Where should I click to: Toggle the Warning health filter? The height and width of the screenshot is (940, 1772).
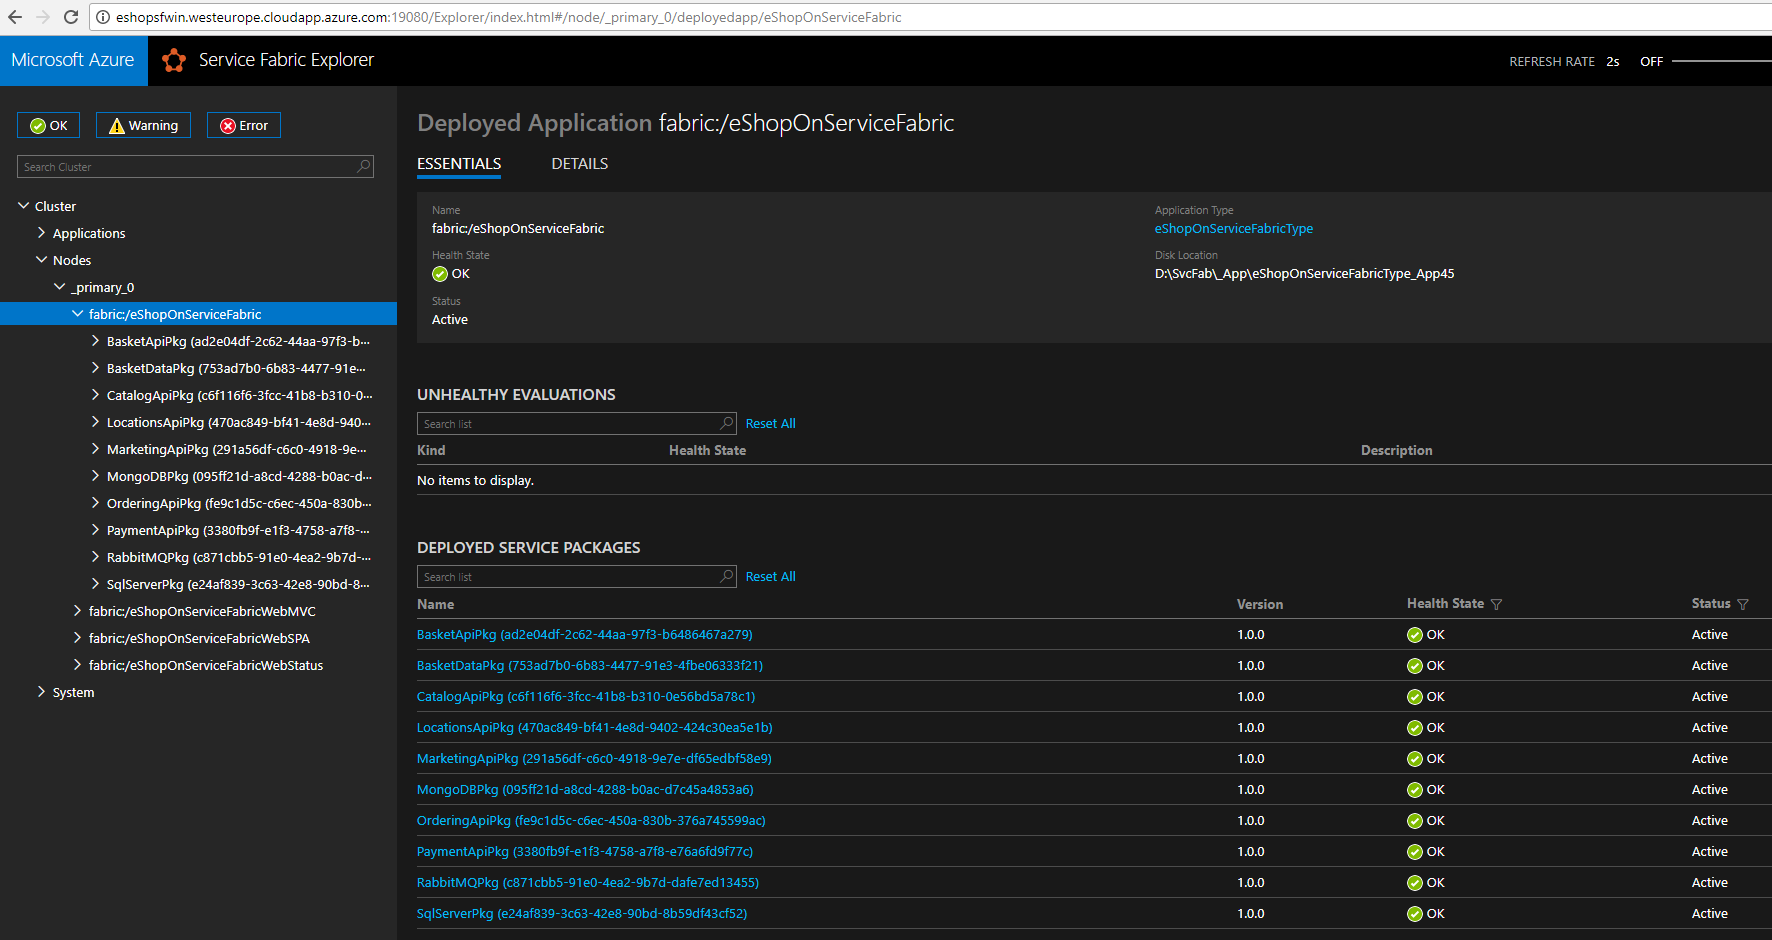[143, 125]
